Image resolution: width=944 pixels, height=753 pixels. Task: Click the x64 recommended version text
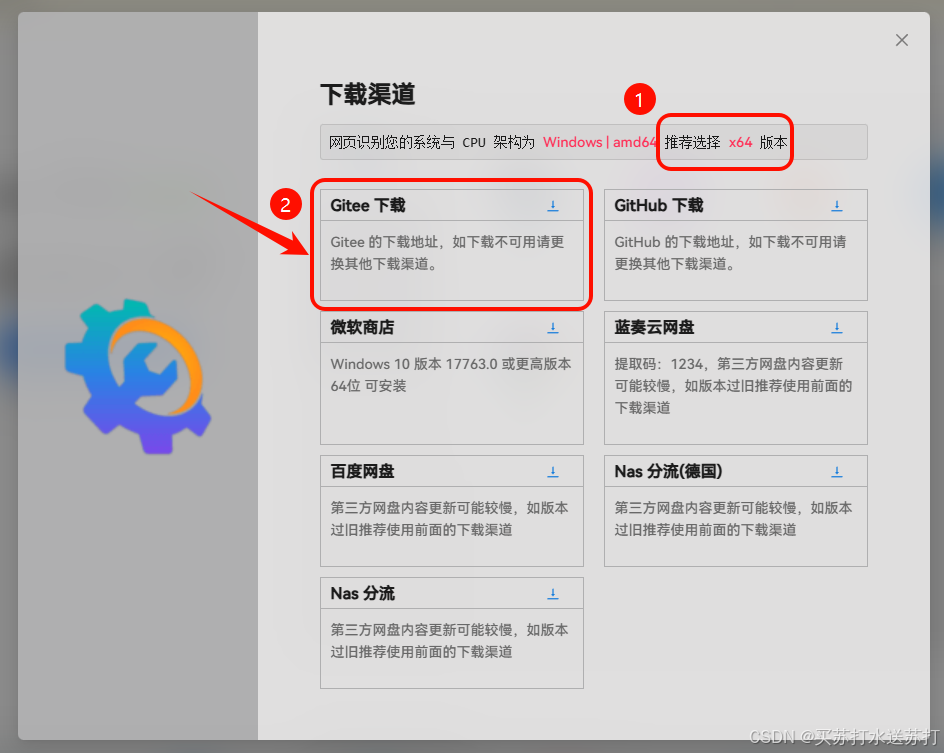tap(741, 143)
